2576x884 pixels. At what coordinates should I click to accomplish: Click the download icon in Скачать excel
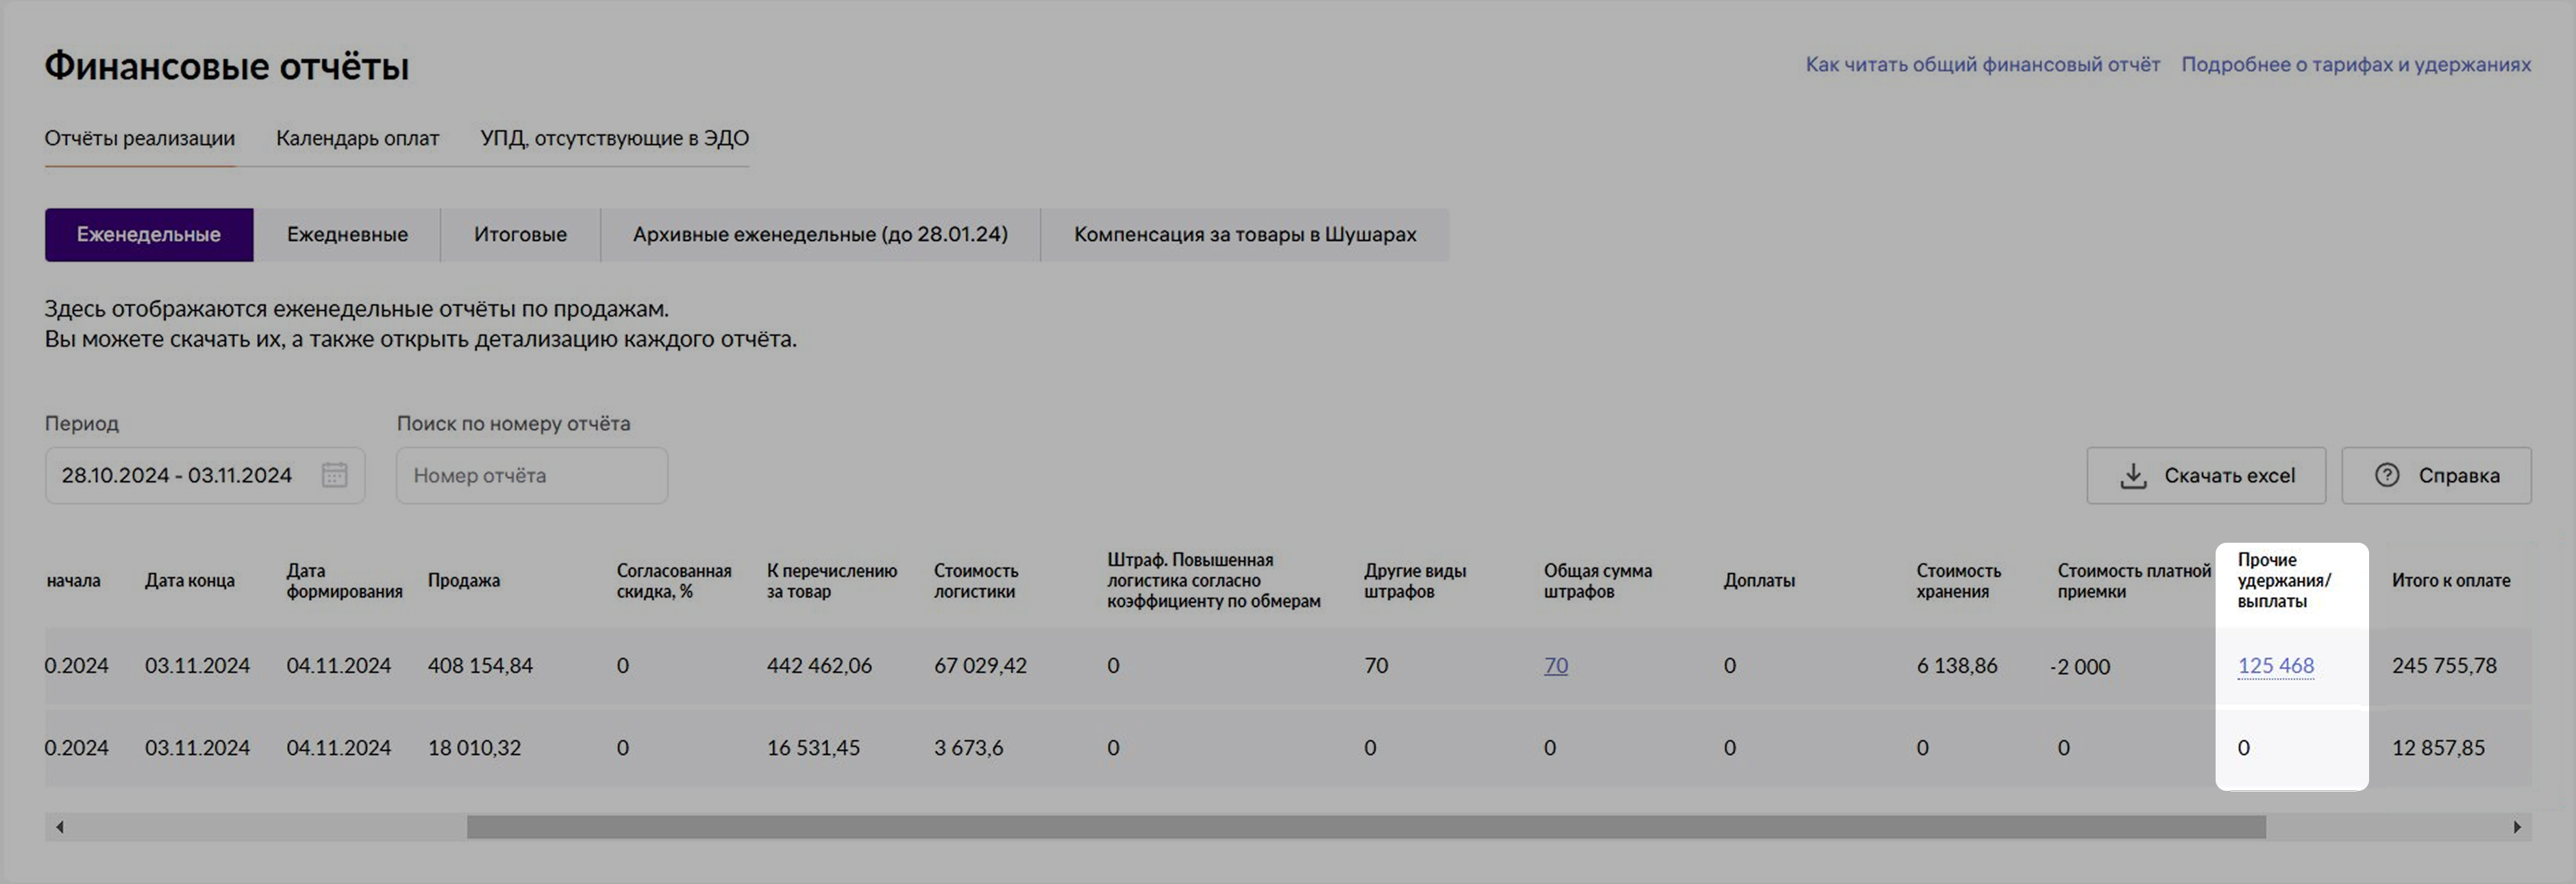pos(2133,476)
